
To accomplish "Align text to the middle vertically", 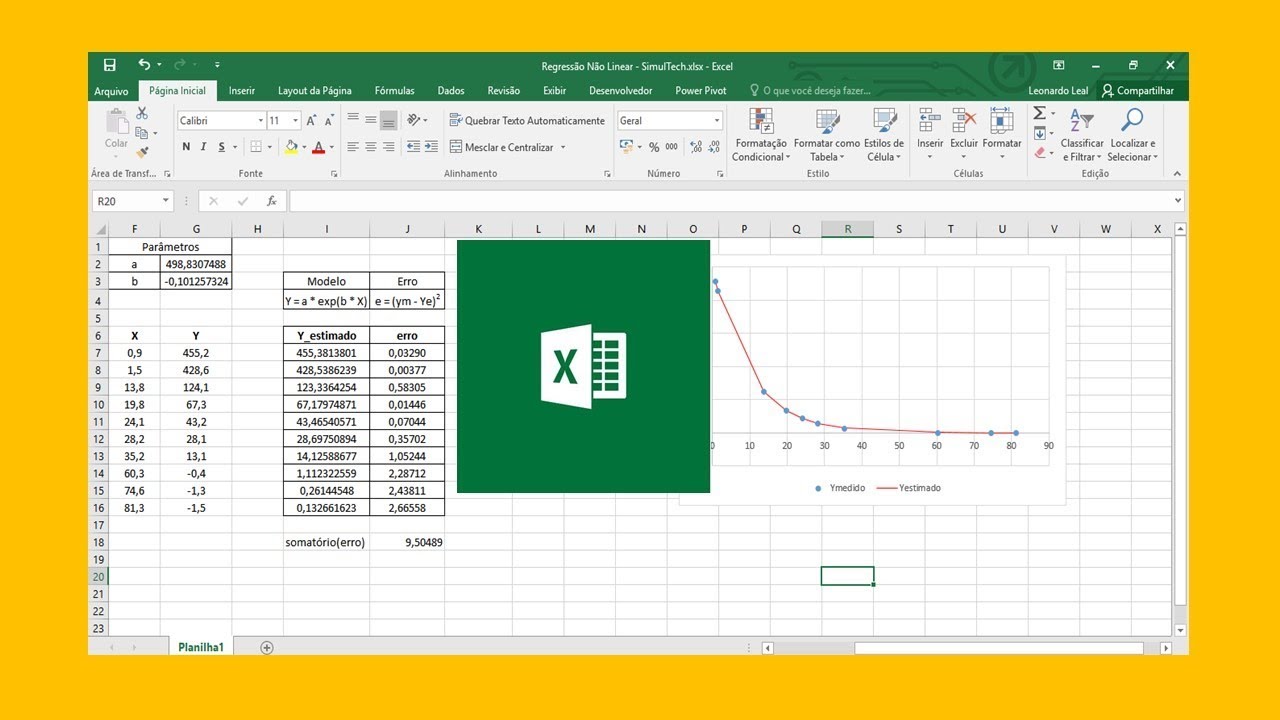I will point(371,120).
